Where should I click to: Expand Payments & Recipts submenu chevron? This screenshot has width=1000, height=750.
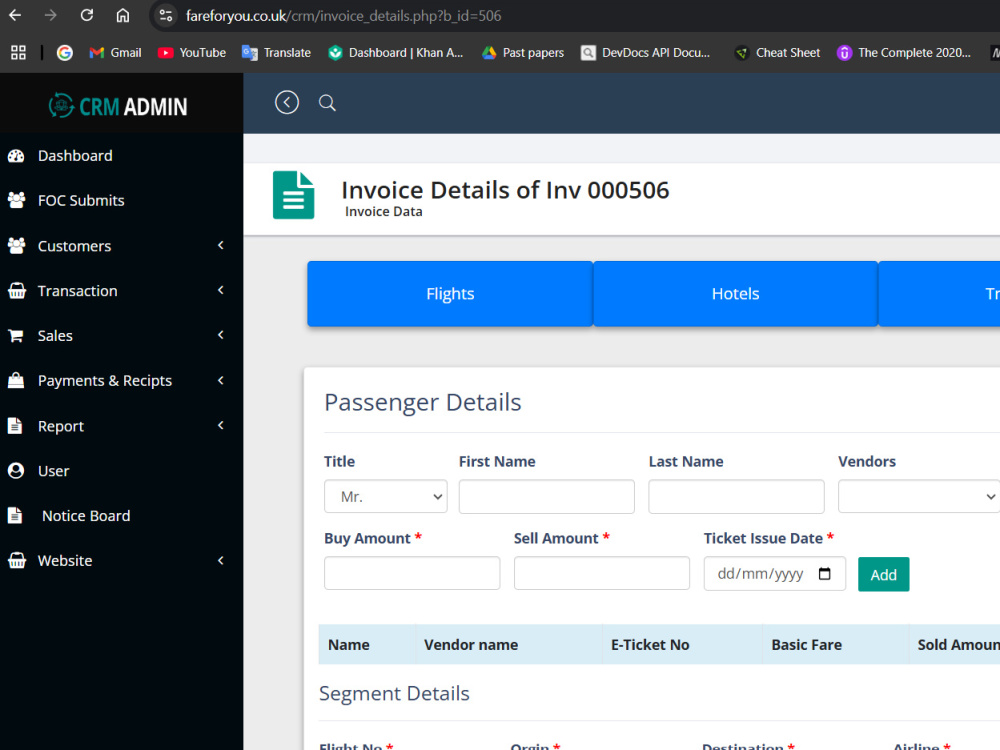pos(221,380)
